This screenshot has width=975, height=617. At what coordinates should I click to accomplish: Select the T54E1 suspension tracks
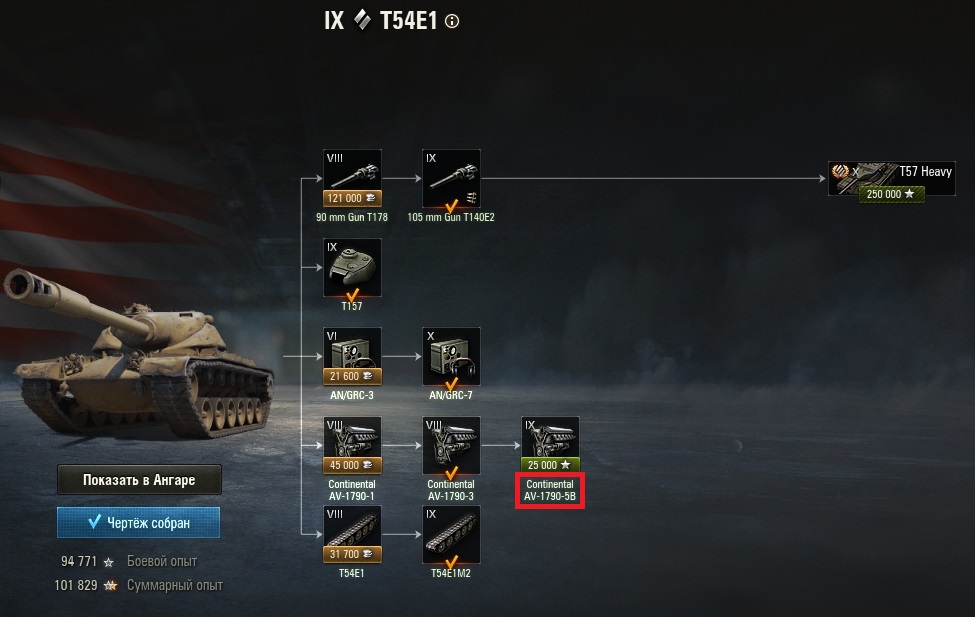[x=352, y=534]
